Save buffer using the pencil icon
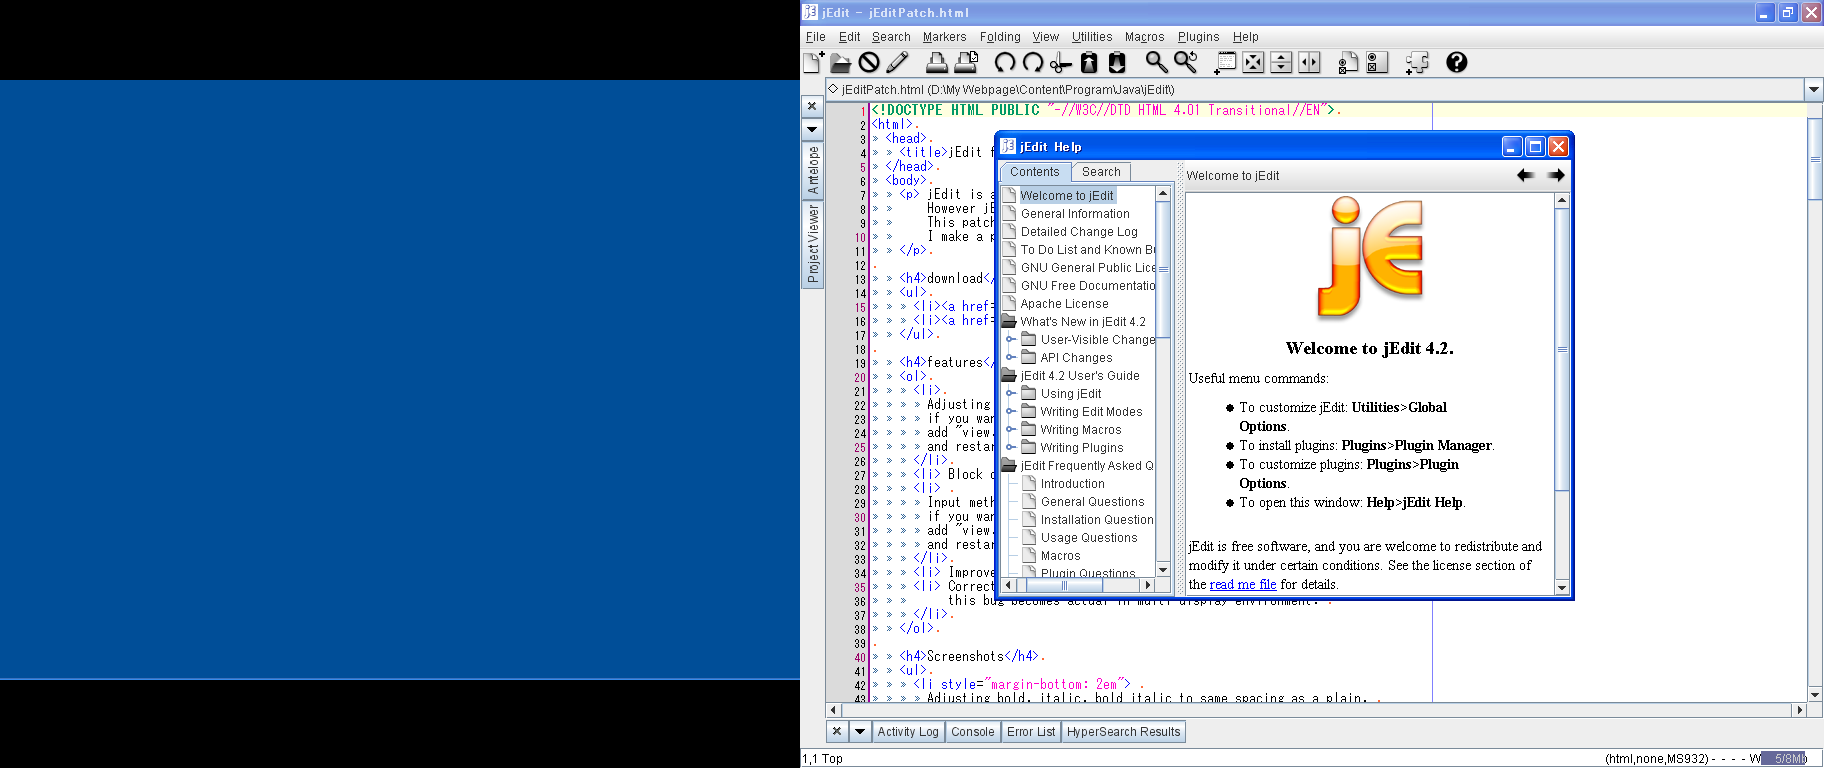Viewport: 1824px width, 768px height. tap(897, 62)
